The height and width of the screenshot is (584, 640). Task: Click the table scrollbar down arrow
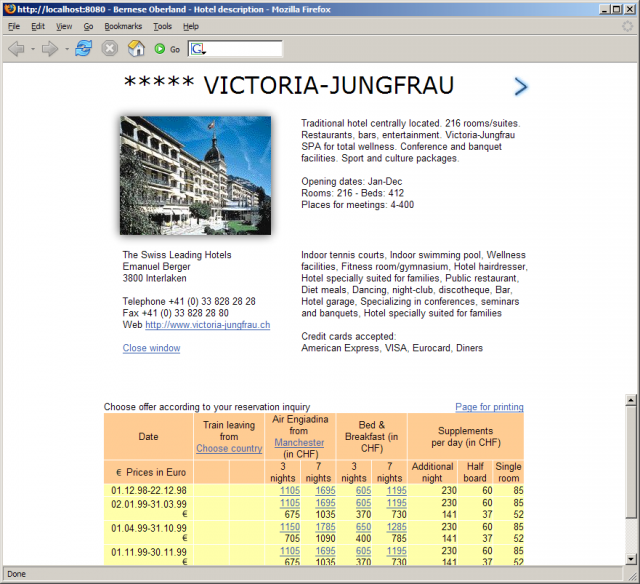tap(631, 559)
